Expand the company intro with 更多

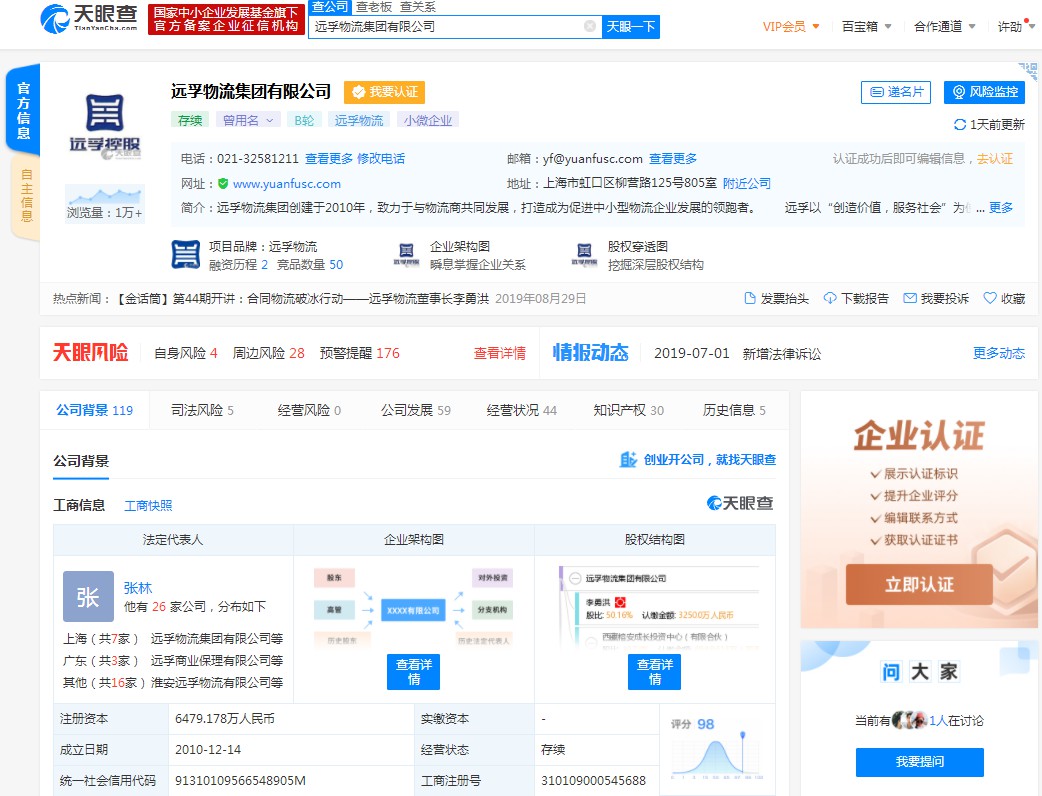click(1001, 207)
